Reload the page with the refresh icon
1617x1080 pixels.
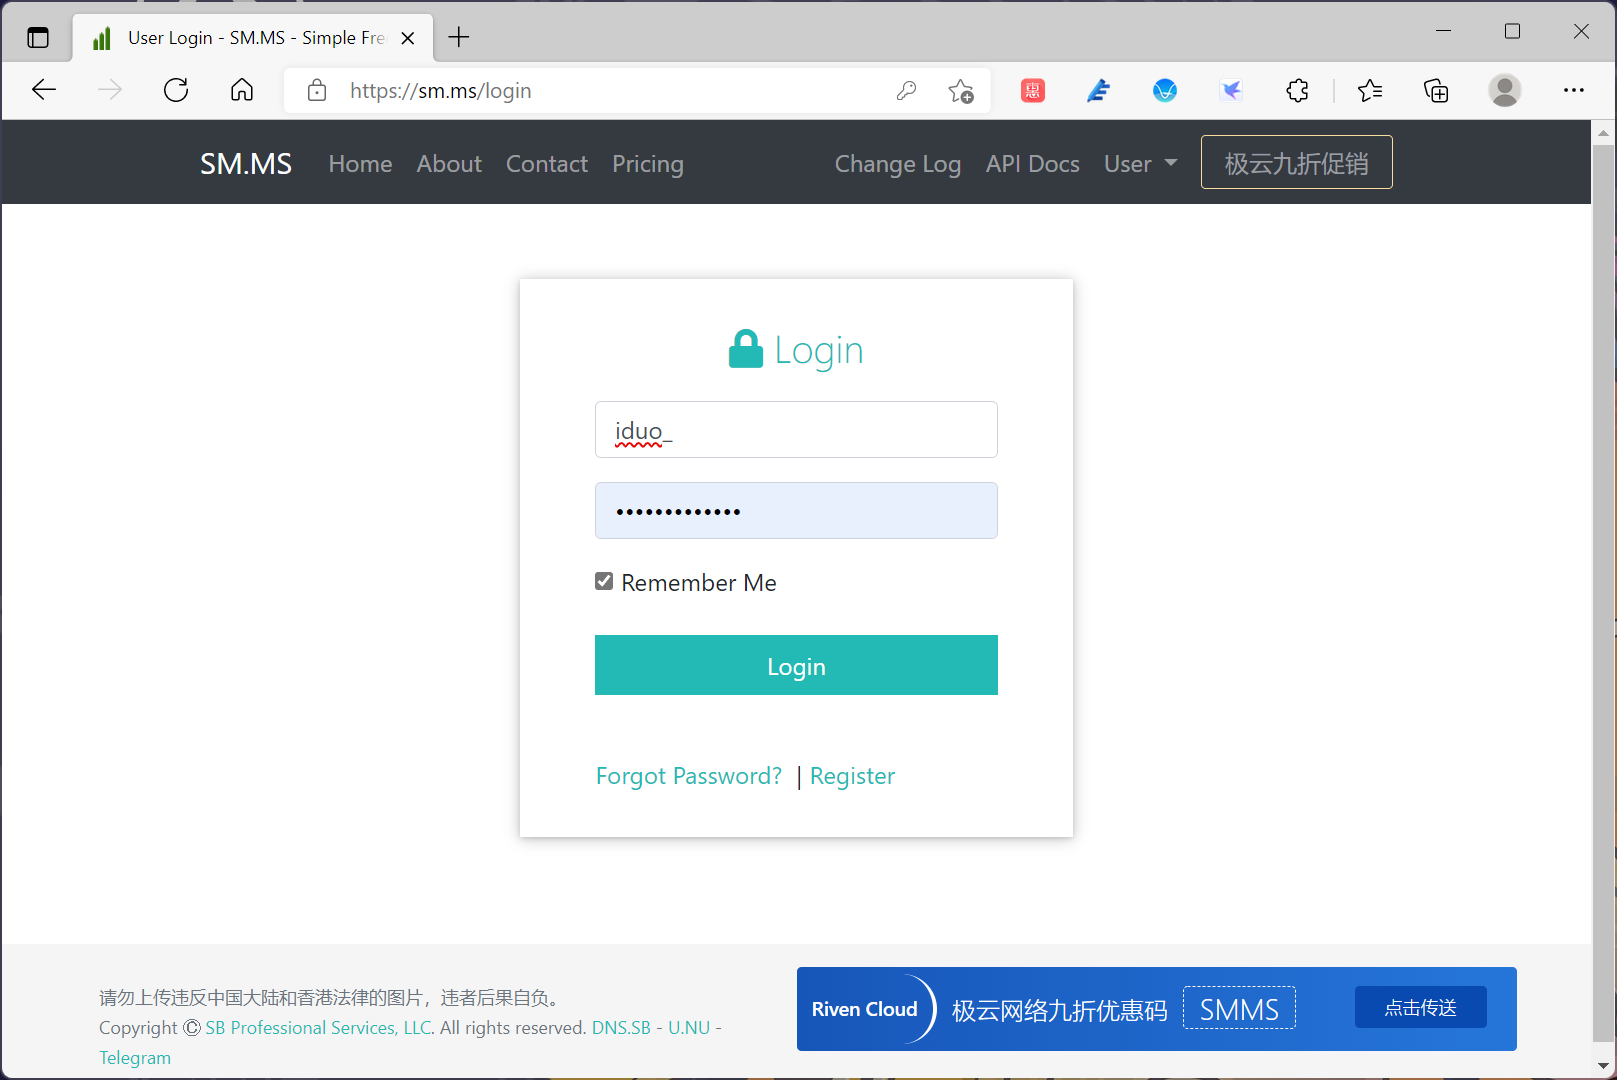point(176,90)
